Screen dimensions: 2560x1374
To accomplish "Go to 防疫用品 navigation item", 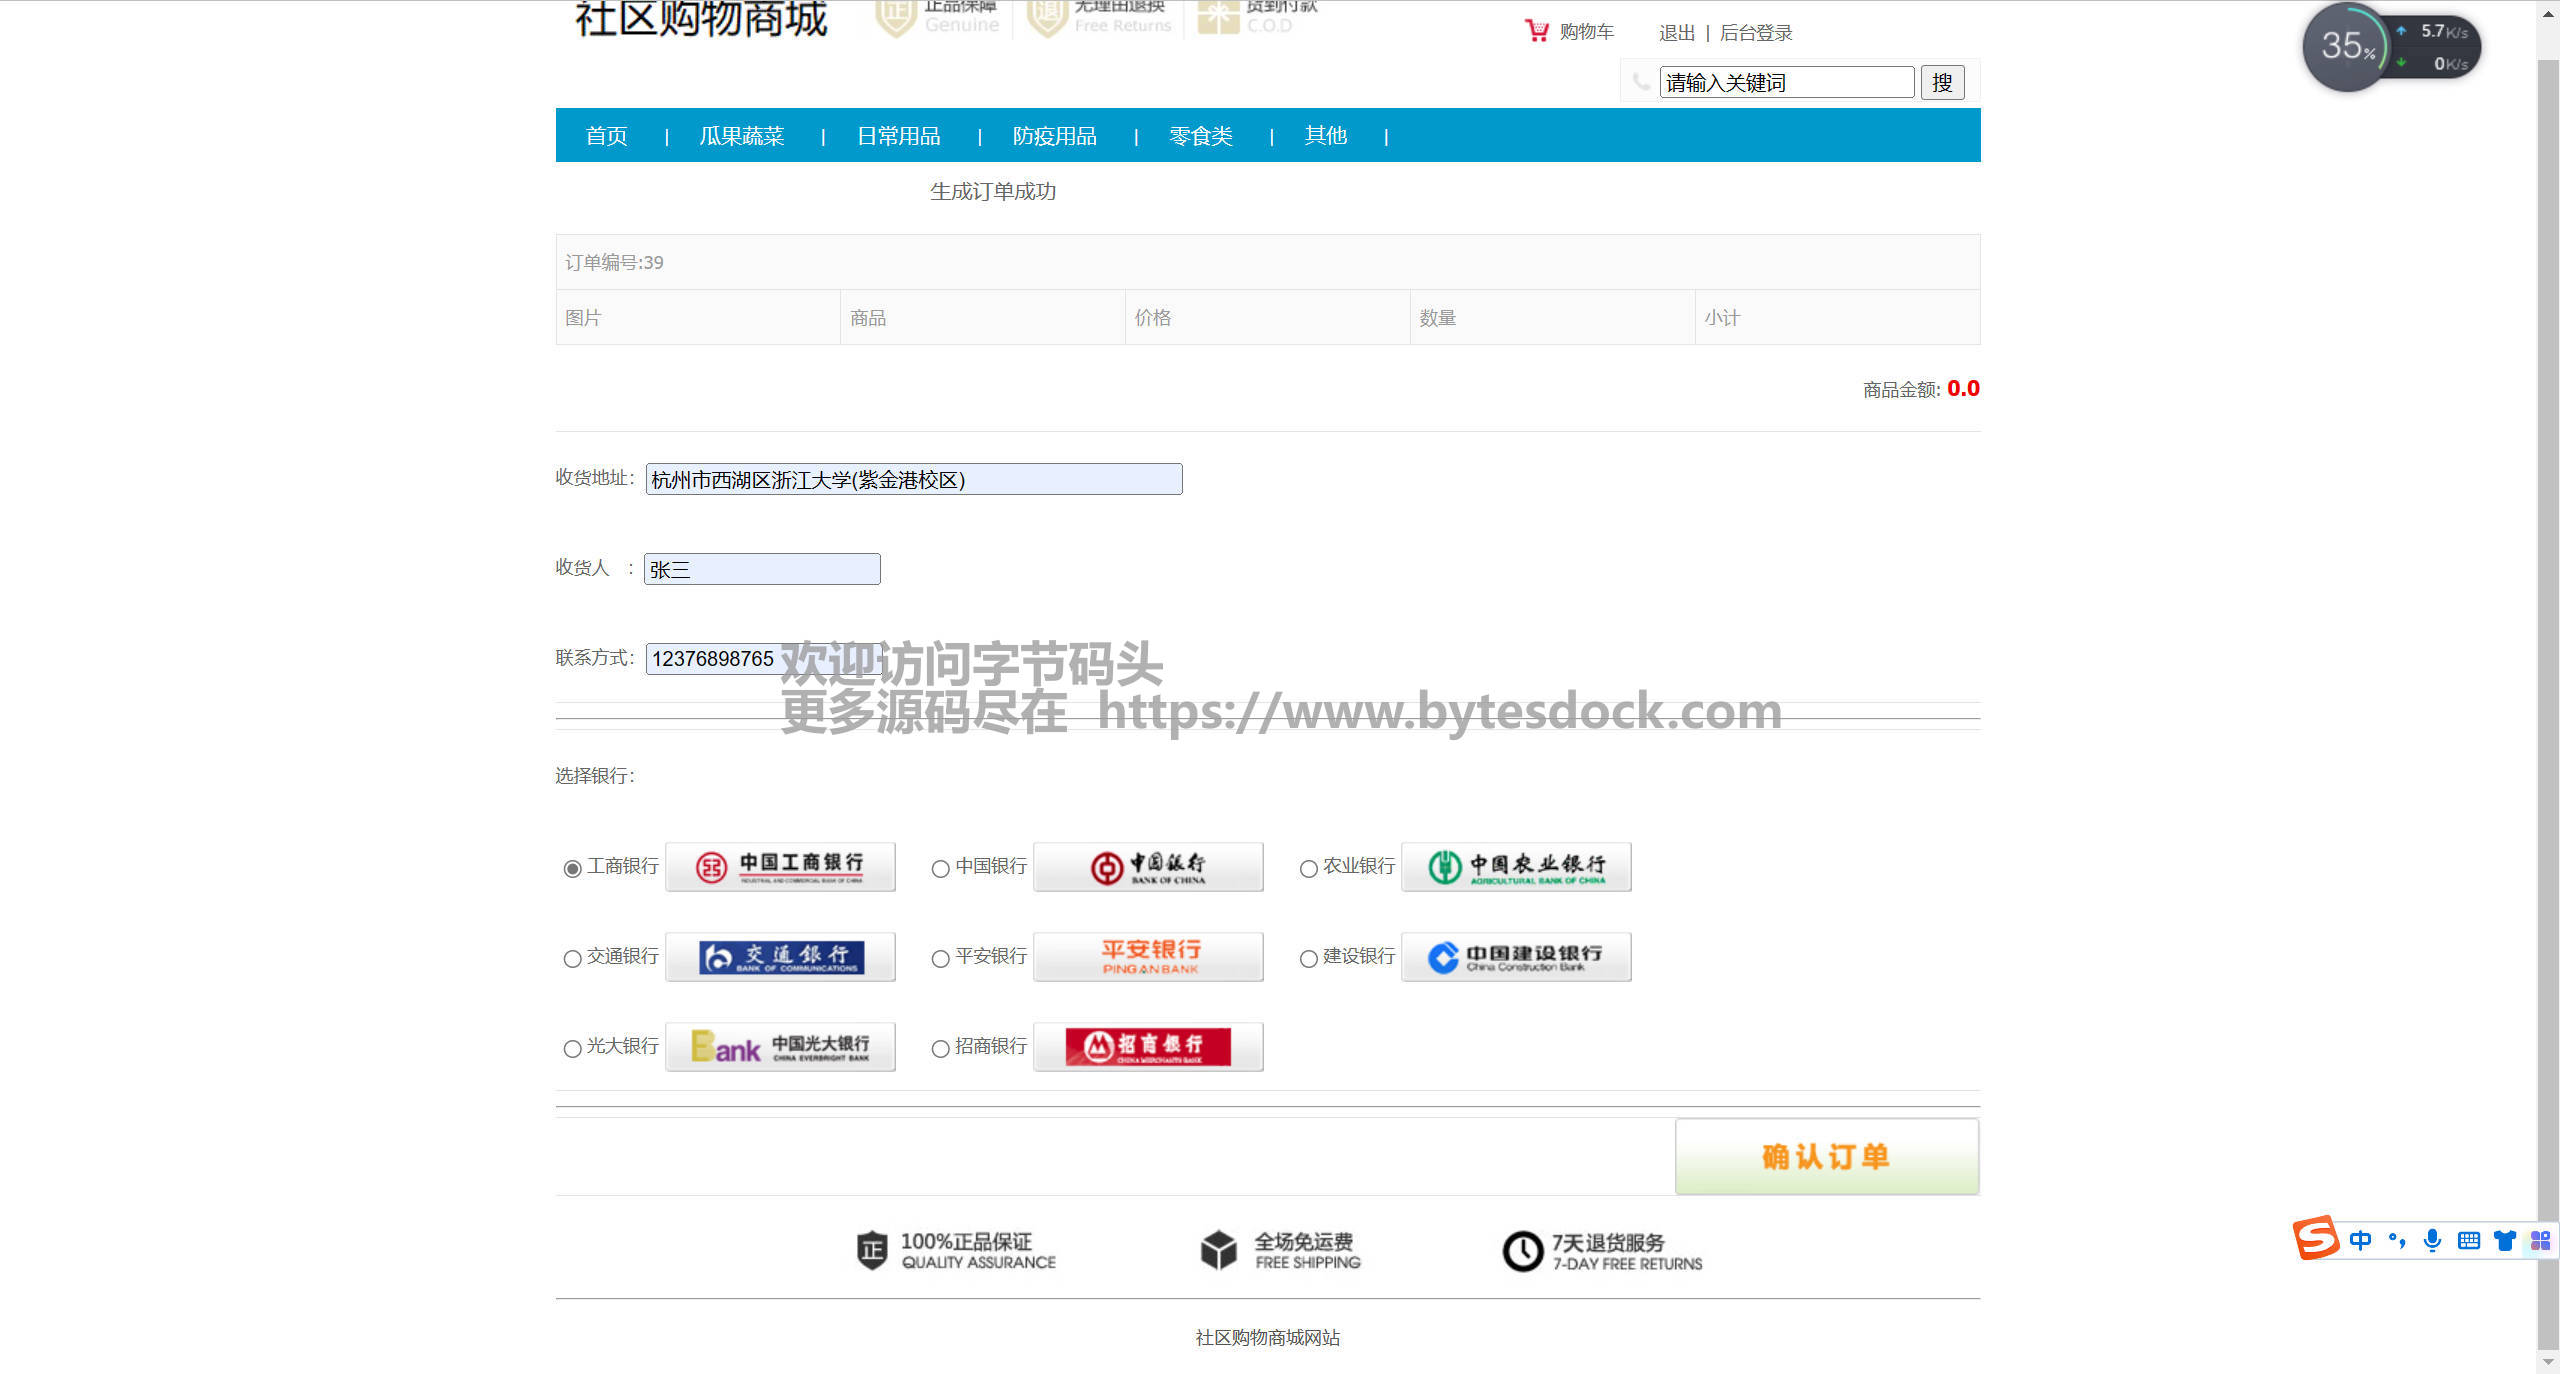I will pos(1054,136).
